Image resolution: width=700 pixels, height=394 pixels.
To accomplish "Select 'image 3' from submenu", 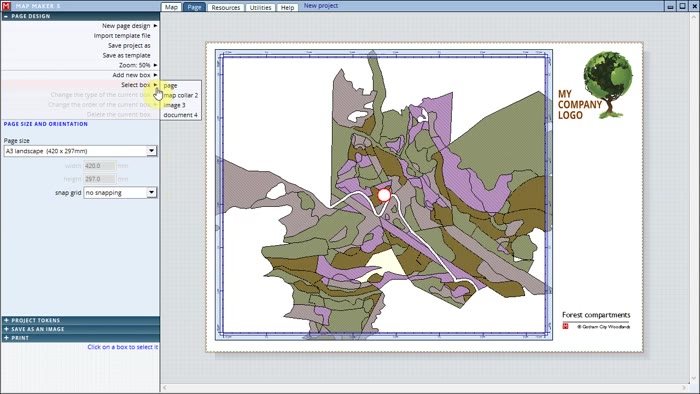I will (x=174, y=105).
